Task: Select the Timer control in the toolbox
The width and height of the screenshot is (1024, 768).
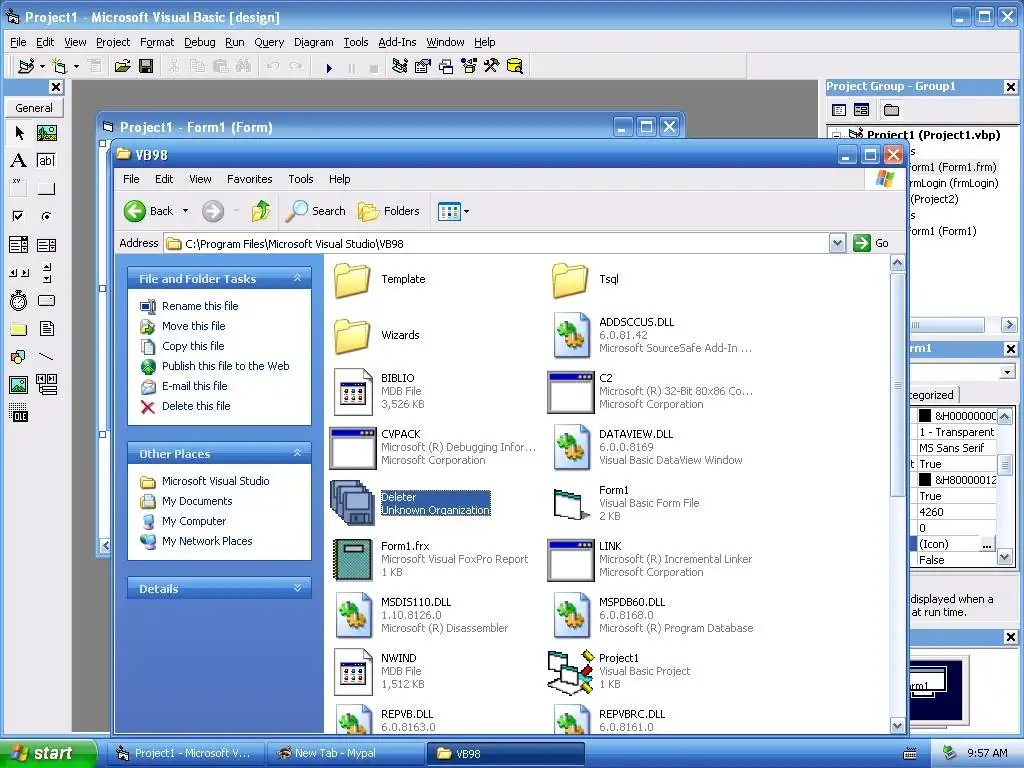Action: [19, 300]
